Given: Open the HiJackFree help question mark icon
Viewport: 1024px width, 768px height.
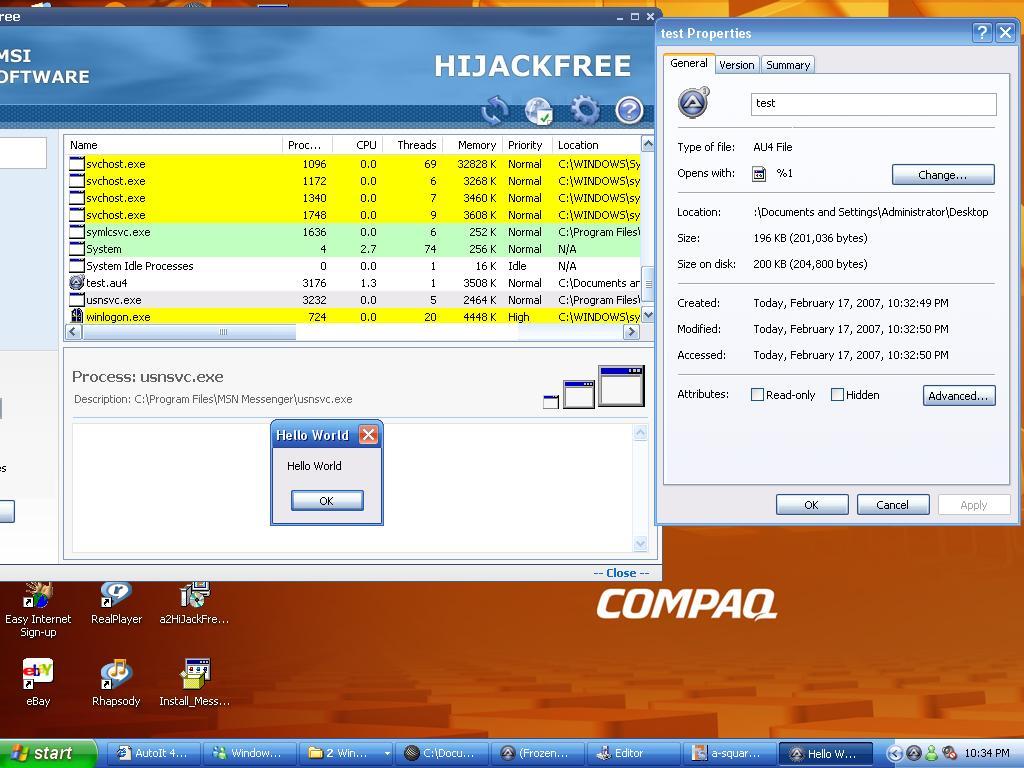Looking at the screenshot, I should [x=629, y=110].
